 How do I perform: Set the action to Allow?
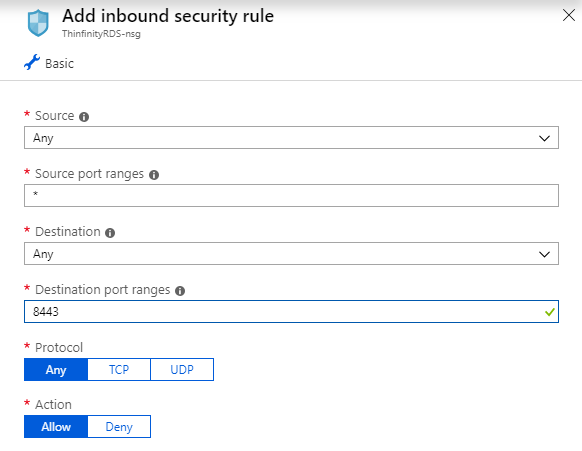tap(56, 427)
